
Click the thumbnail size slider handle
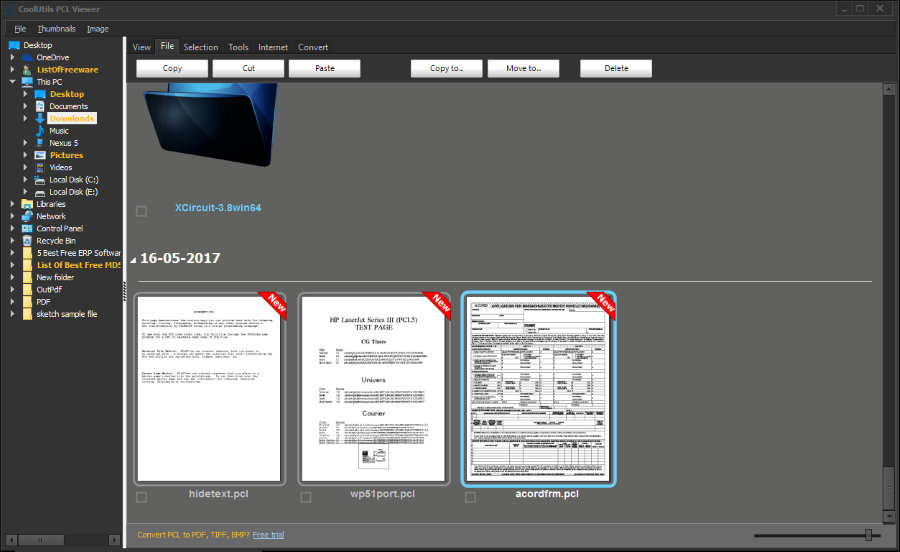click(868, 535)
